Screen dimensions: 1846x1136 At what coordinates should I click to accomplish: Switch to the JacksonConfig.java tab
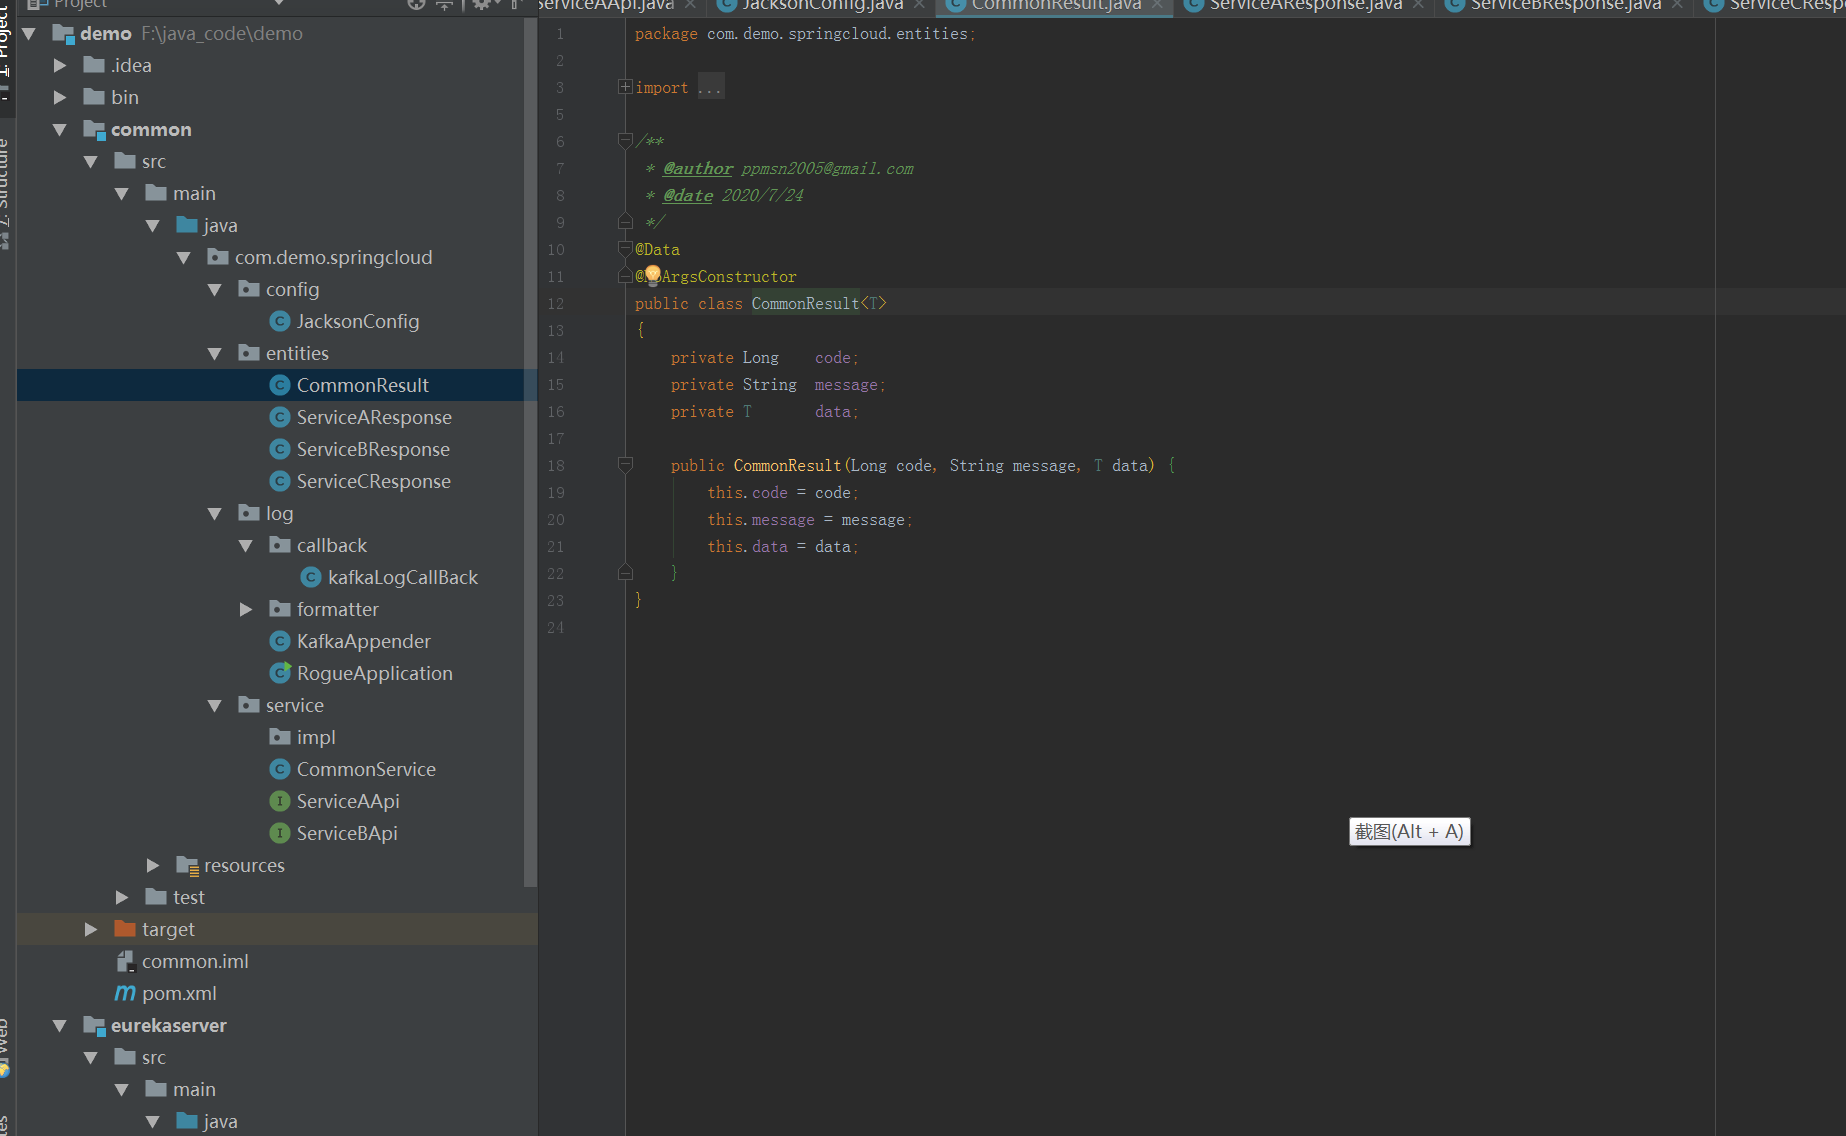822,6
